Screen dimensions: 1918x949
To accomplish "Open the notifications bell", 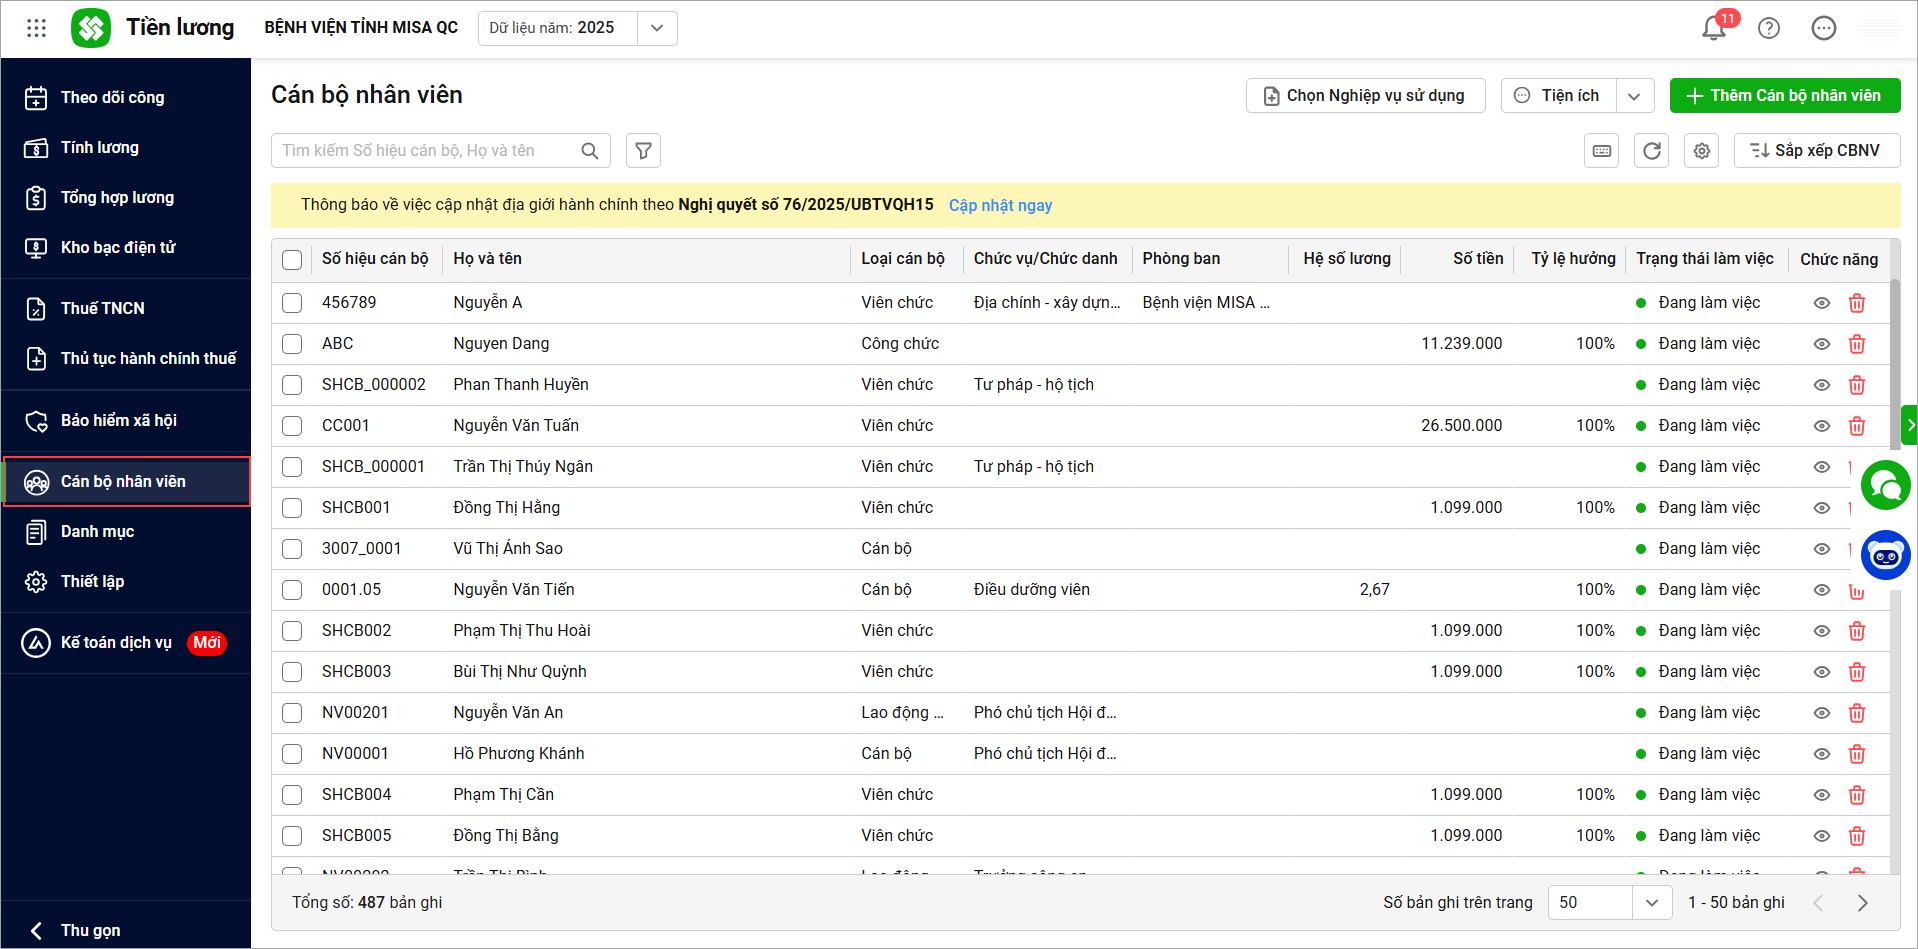I will click(1714, 28).
